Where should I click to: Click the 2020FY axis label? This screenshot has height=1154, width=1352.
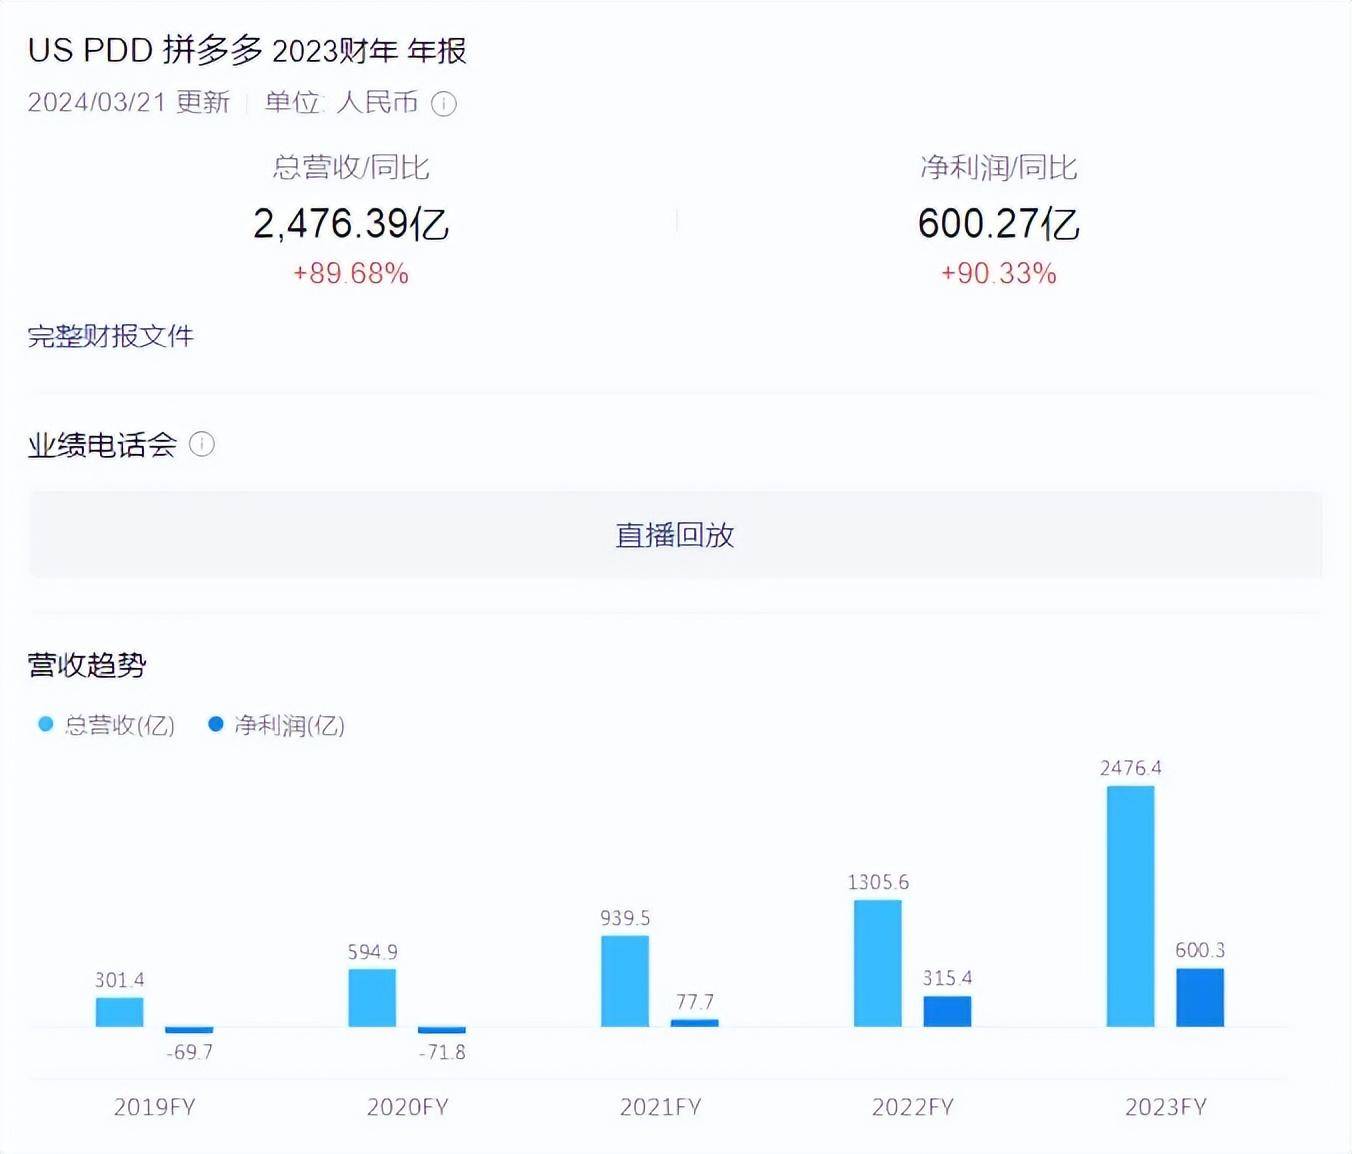tap(408, 1107)
